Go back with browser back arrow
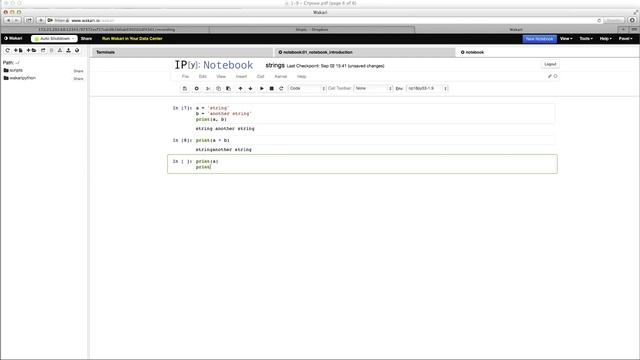This screenshot has height=360, width=640. pos(8,20)
